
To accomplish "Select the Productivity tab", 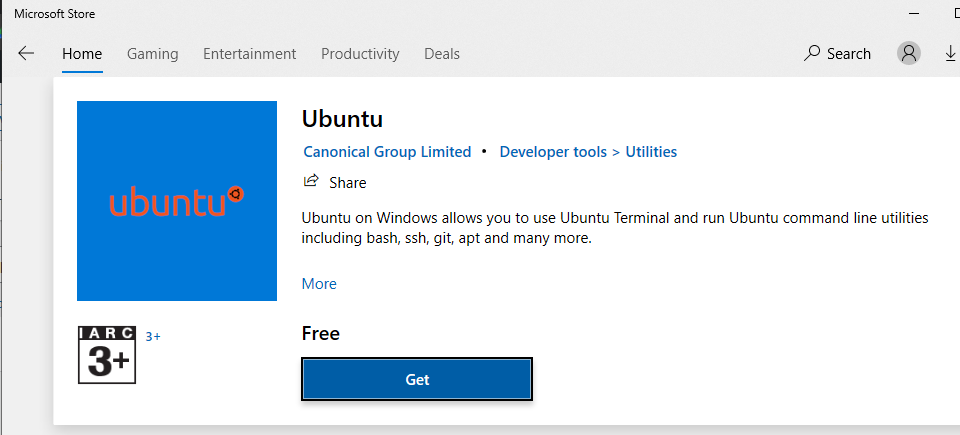I will point(360,54).
